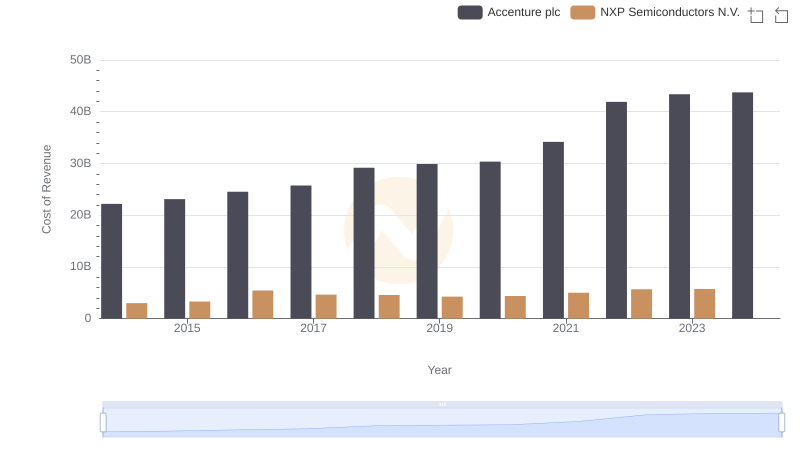Select the Accenture bar for 2021

[554, 230]
